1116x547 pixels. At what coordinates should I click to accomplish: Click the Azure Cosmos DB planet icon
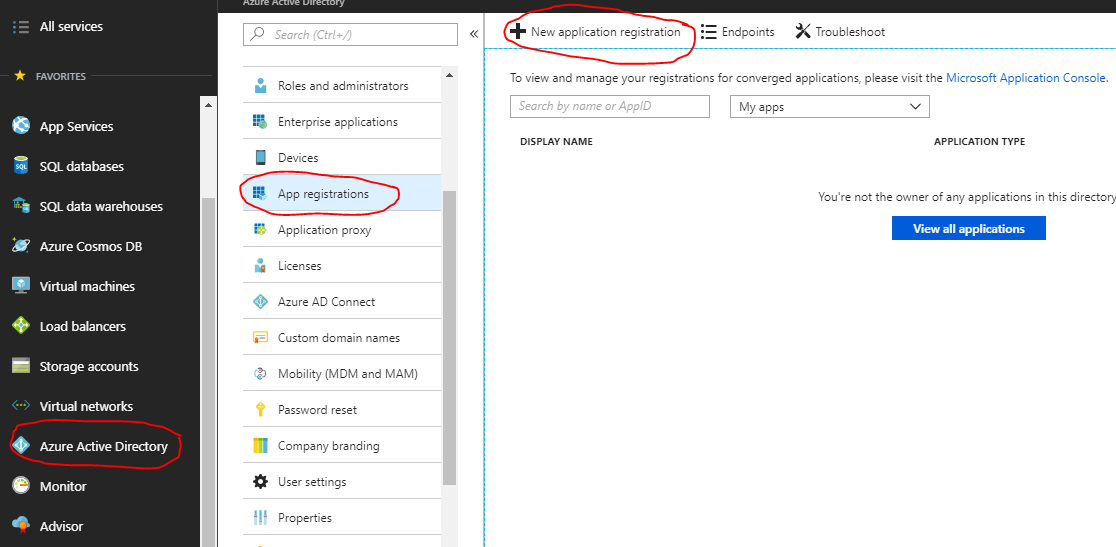click(x=21, y=246)
